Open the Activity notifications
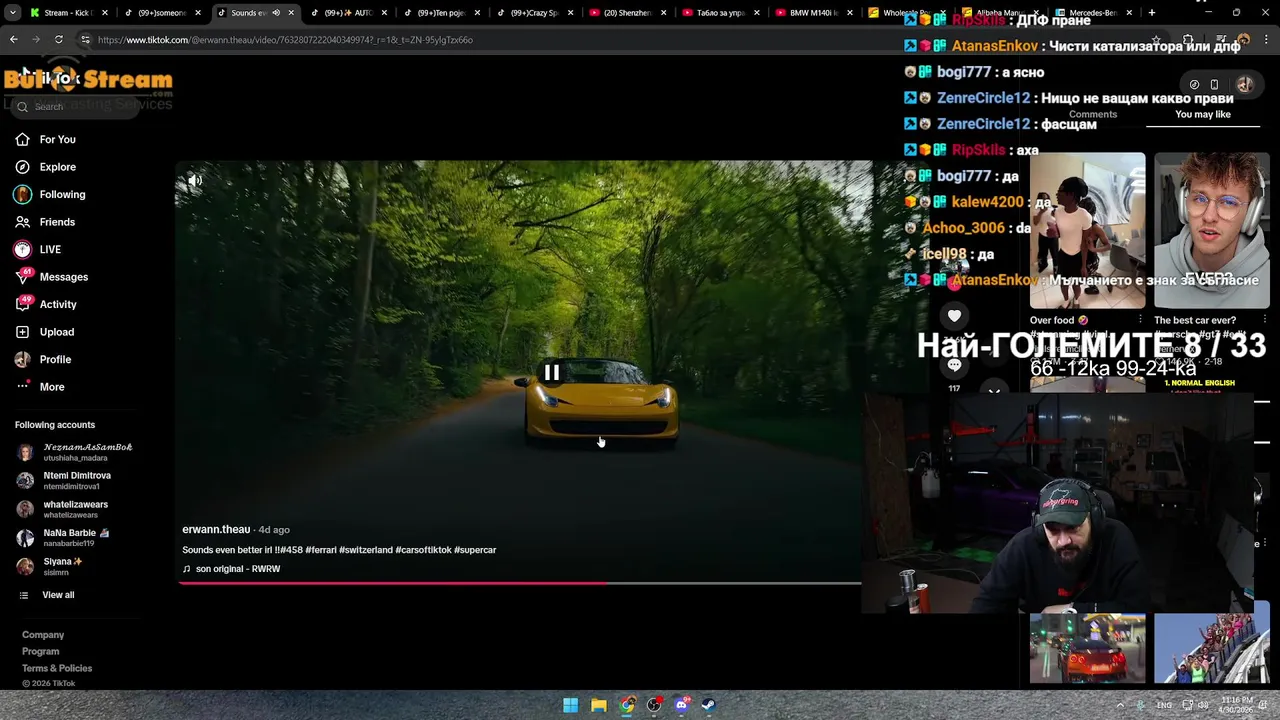 (x=46, y=304)
